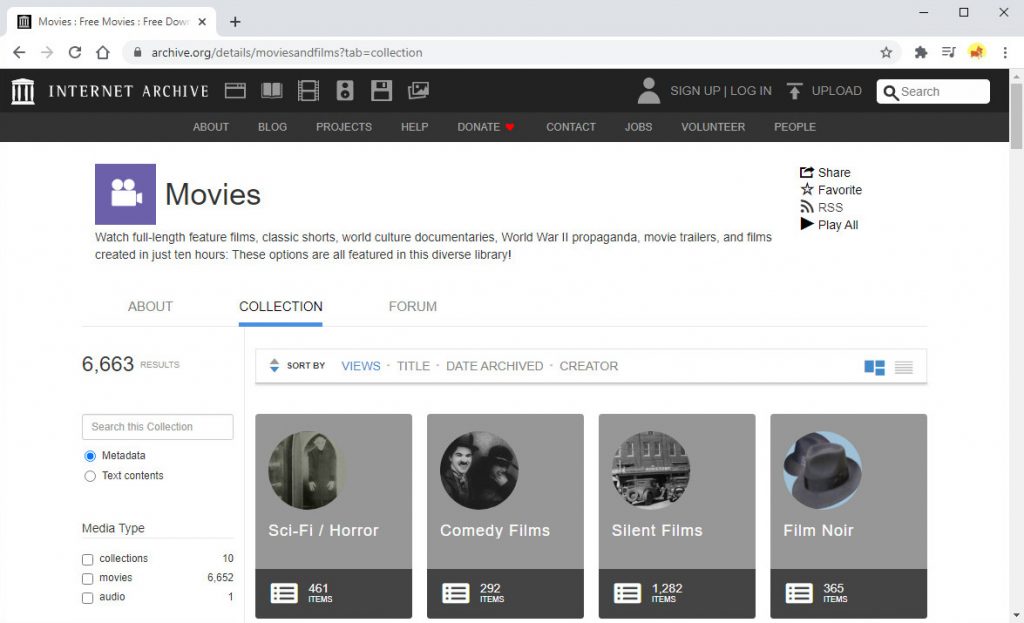This screenshot has height=623, width=1024.
Task: Click the list icon on Sci-Fi / Horror card
Action: [284, 593]
